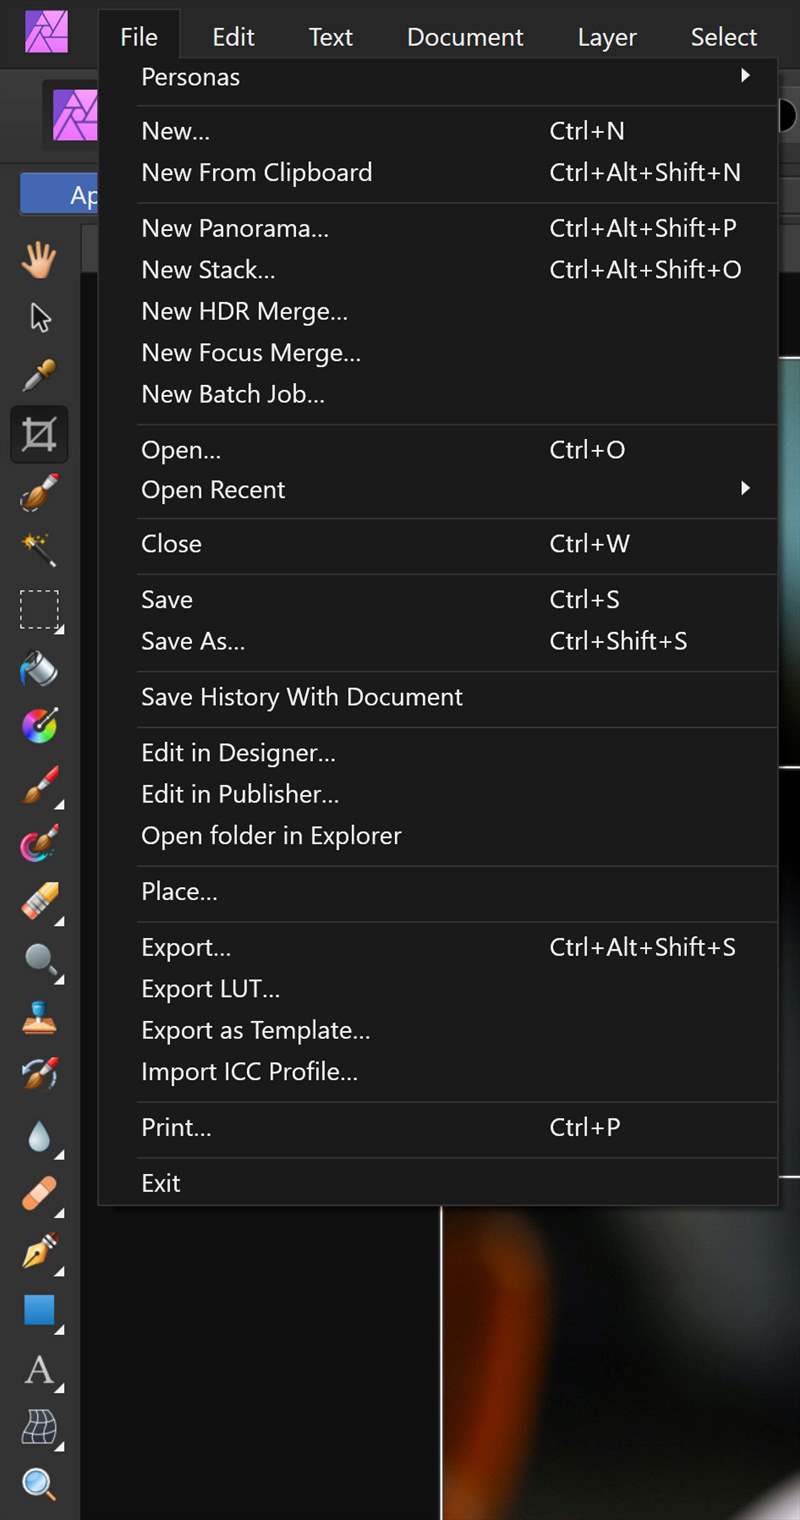Open the Select menu
Image resolution: width=800 pixels, height=1520 pixels.
pos(724,37)
